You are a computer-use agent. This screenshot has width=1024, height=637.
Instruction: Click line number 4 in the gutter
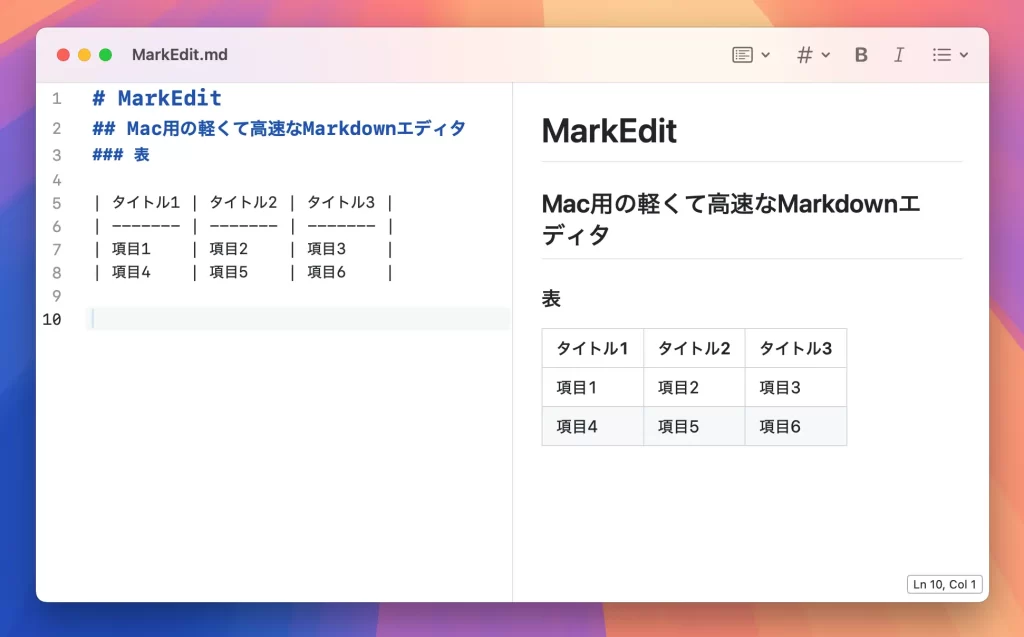point(57,180)
